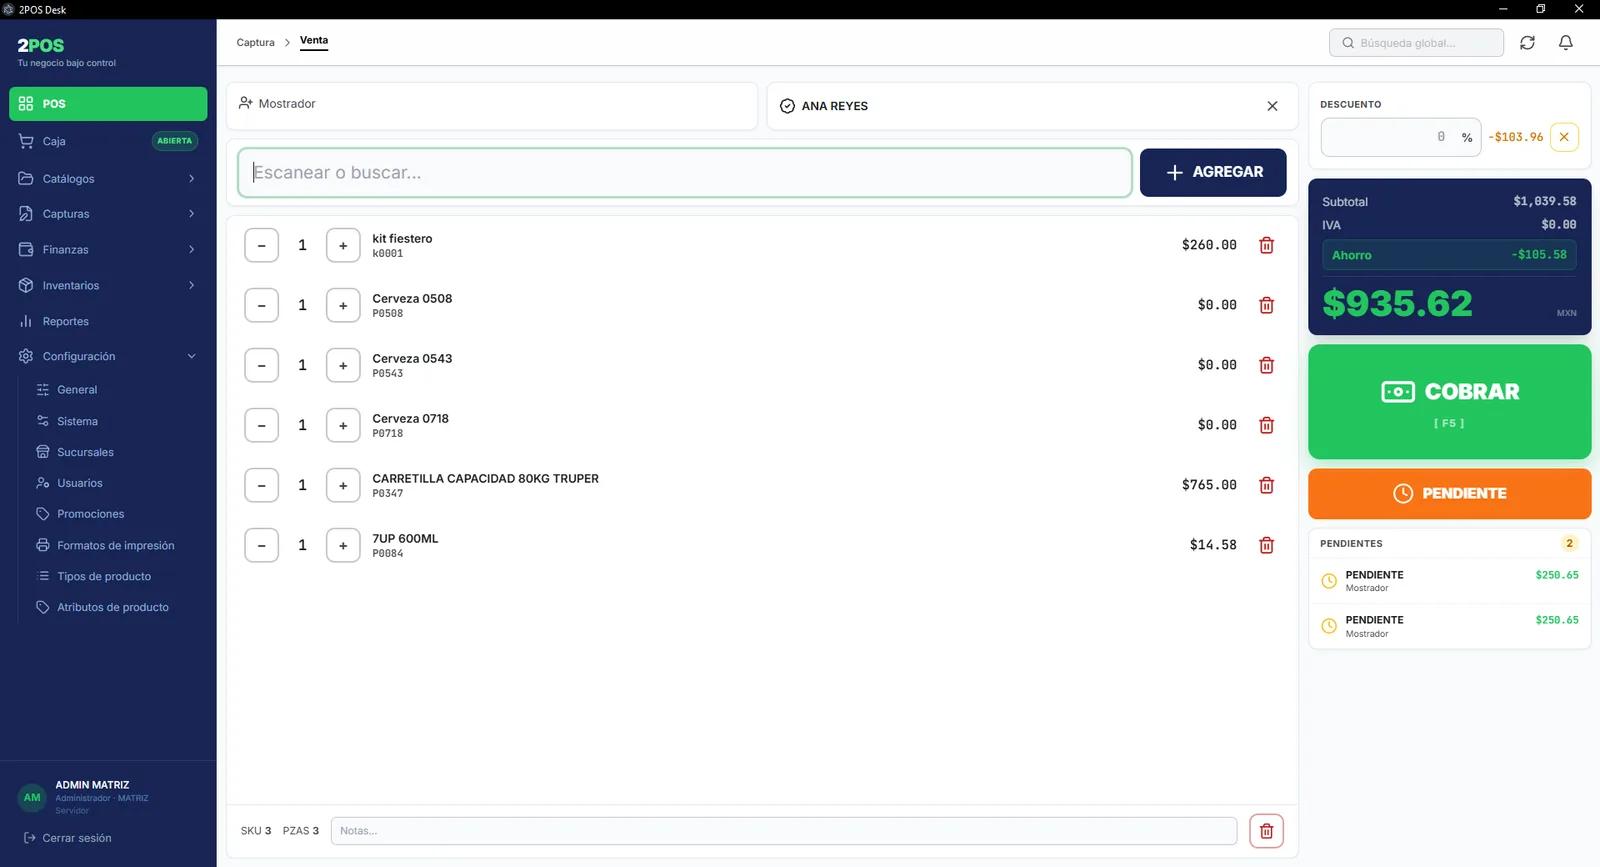Add one more Cerveza 0543

(343, 365)
